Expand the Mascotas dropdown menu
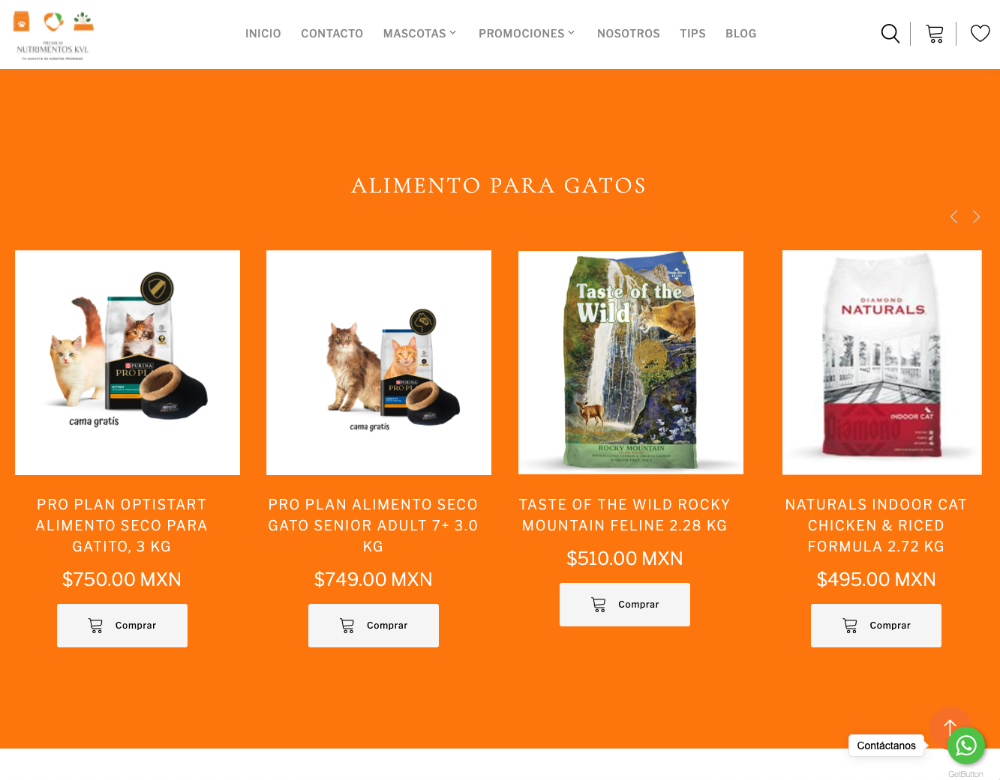The image size is (1000, 780). 420,33
